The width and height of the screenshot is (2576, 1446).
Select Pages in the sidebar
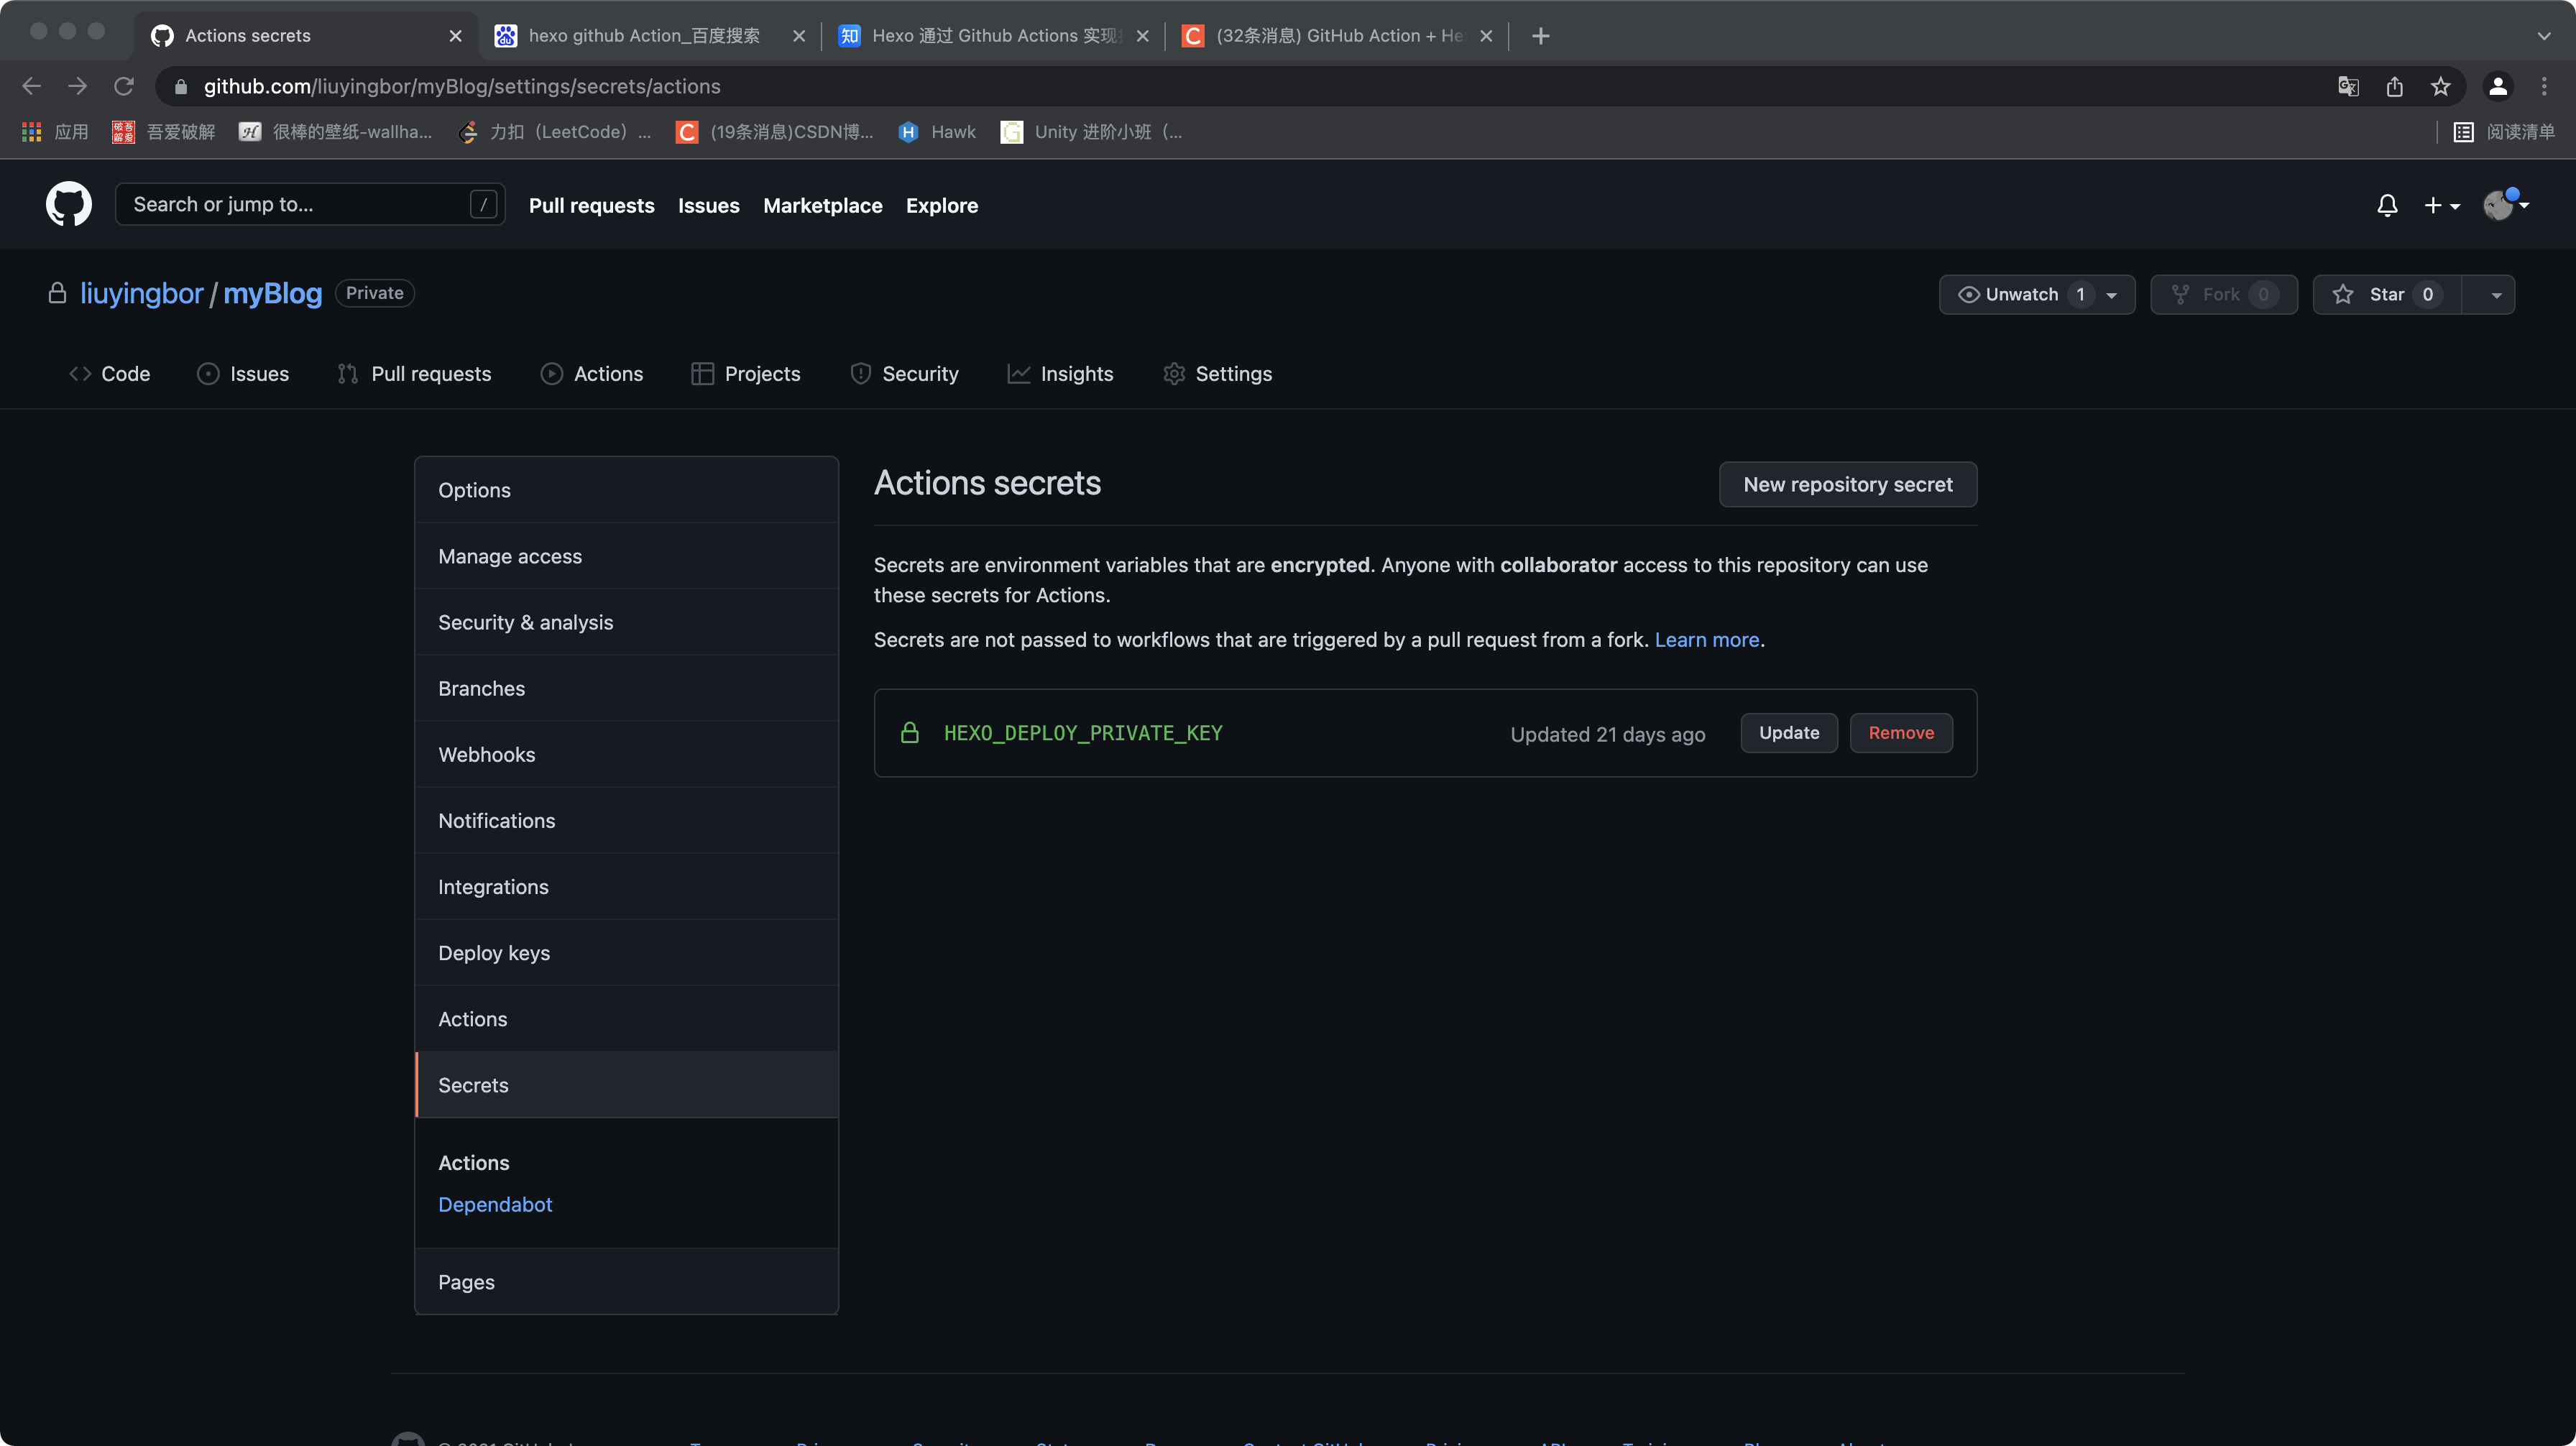(x=626, y=1281)
